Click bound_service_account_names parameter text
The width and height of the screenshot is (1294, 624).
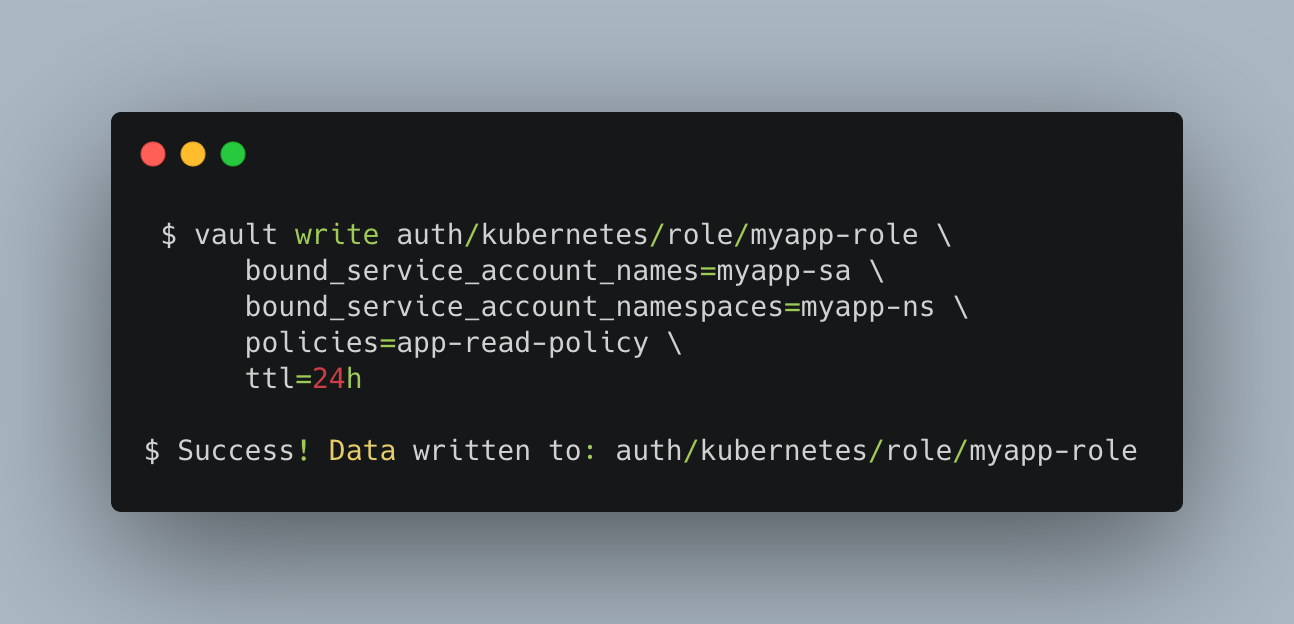472,271
